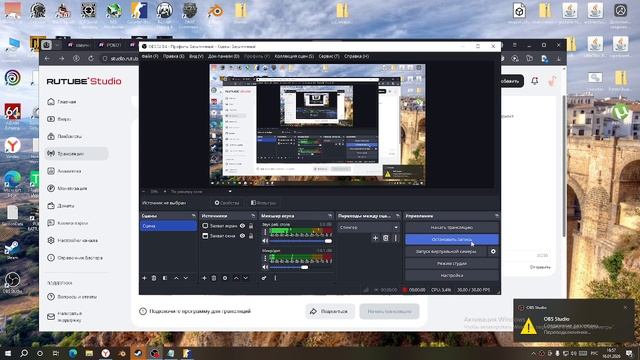The height and width of the screenshot is (360, 640).
Task: Go back in browser toolbar
Action: [47, 58]
